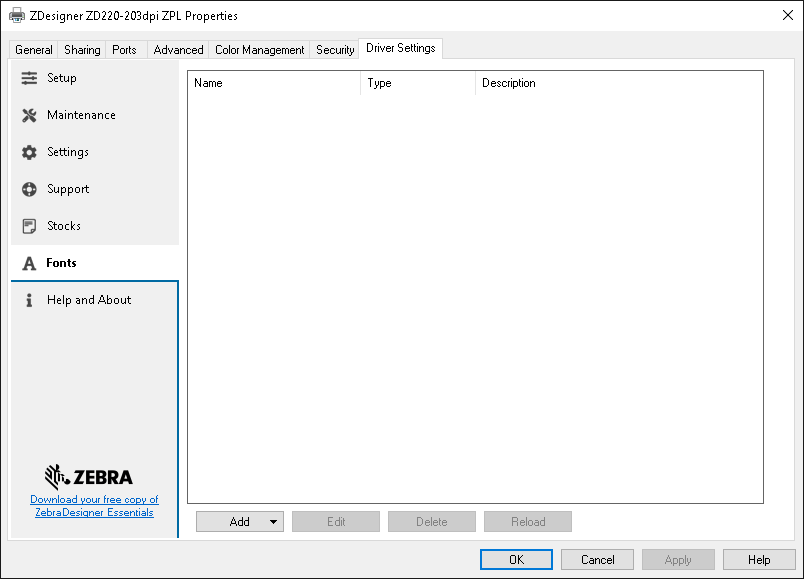This screenshot has width=804, height=579.
Task: Open the Ports tab
Action: pyautogui.click(x=125, y=48)
